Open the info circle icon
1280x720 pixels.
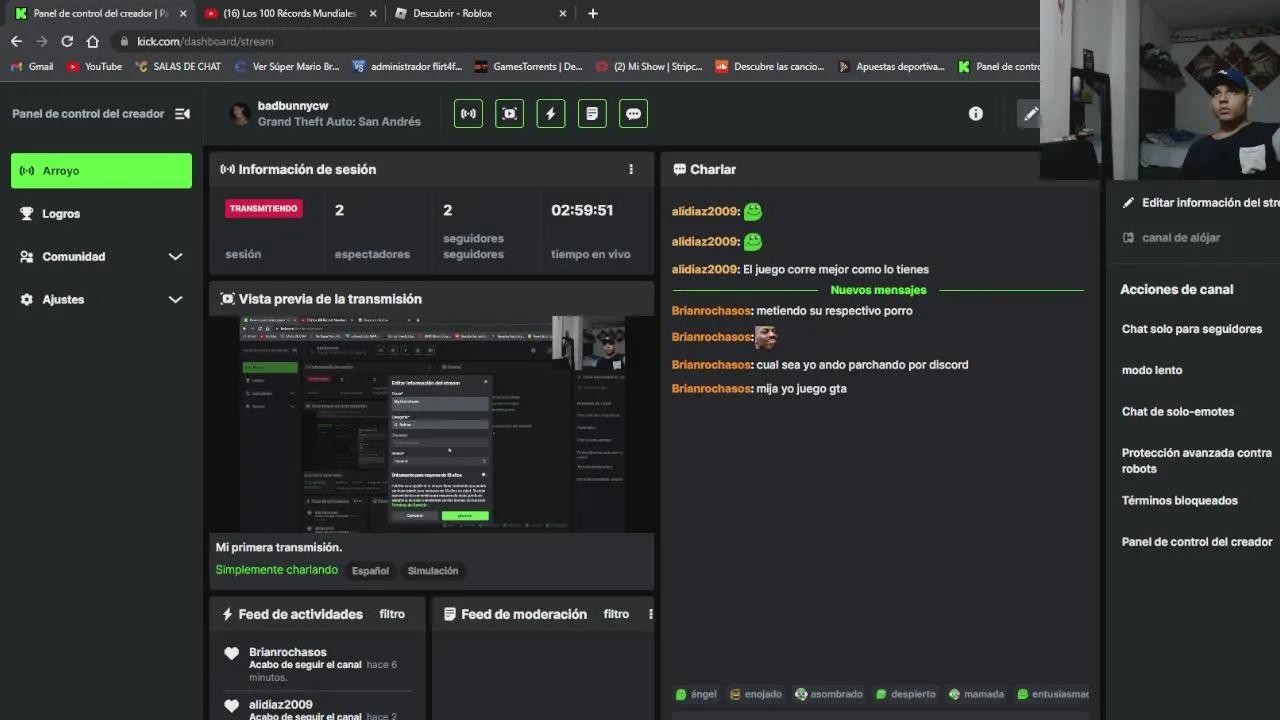[976, 114]
